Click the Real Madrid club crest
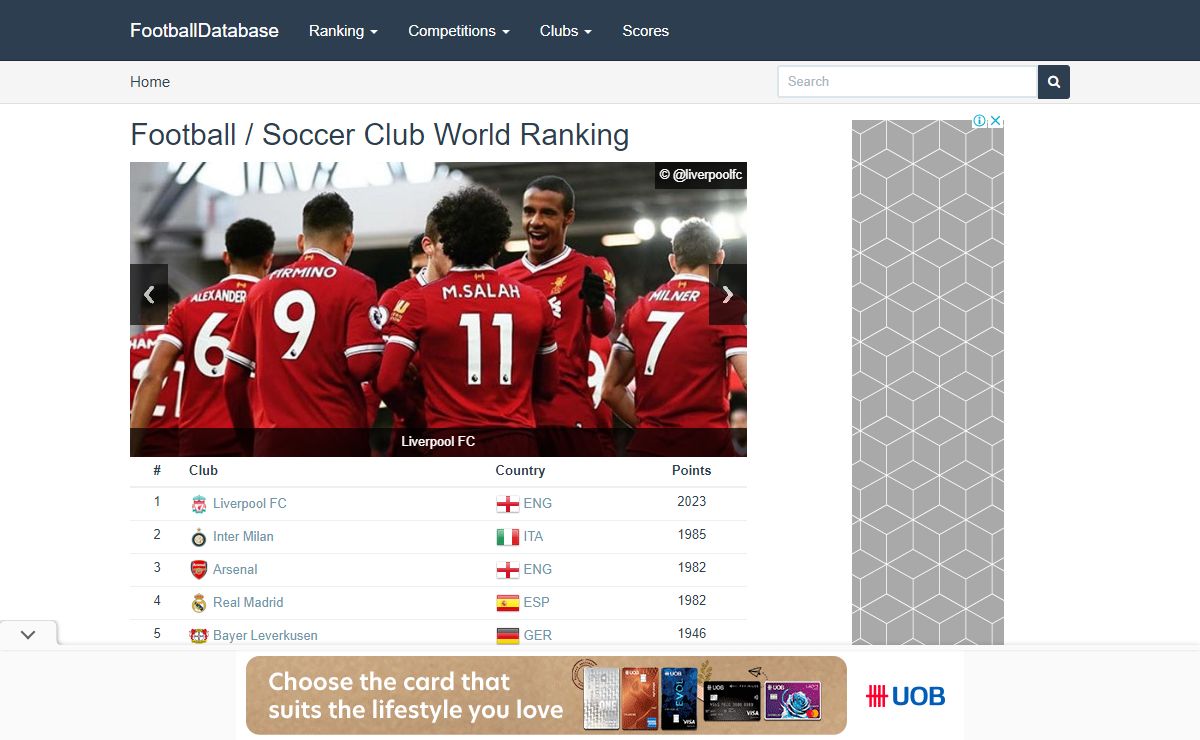This screenshot has width=1200, height=740. (x=199, y=603)
